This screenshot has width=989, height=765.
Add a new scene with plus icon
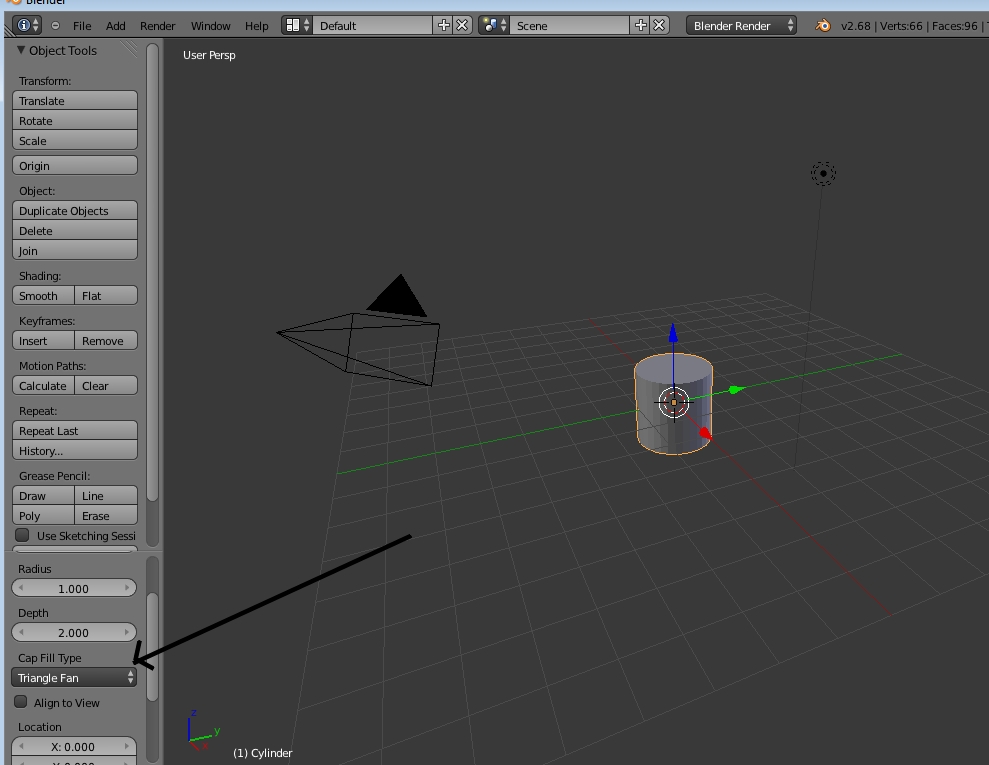point(640,25)
